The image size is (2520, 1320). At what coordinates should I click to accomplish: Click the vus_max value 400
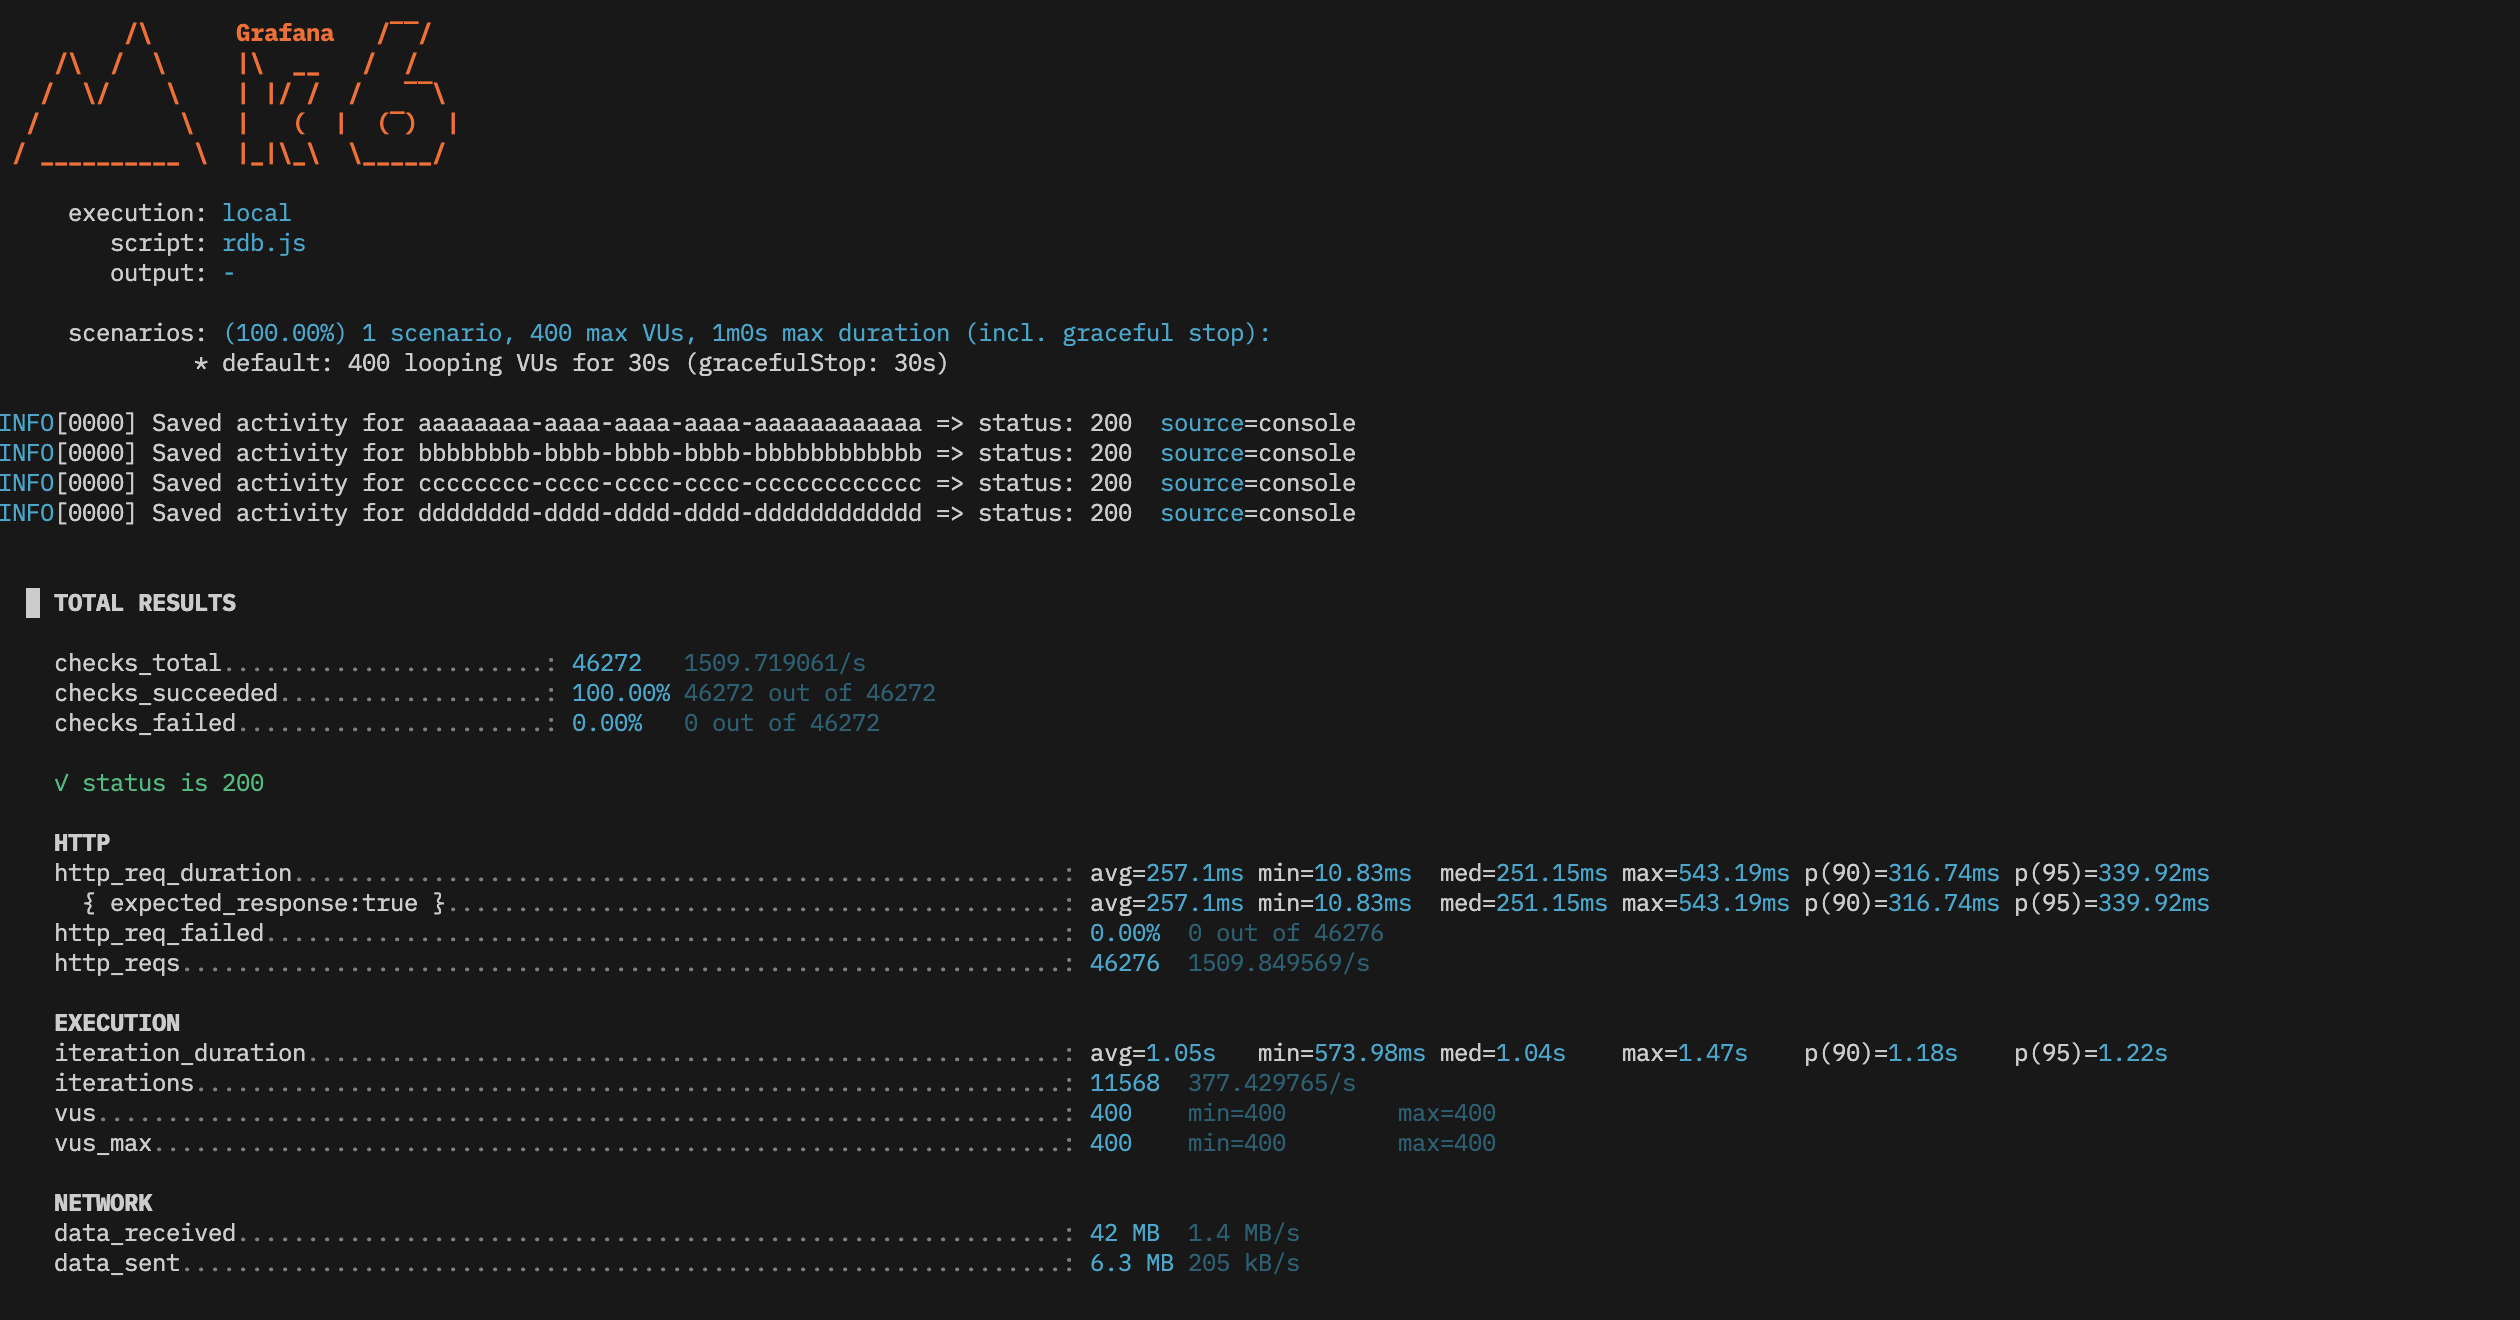1111,1143
